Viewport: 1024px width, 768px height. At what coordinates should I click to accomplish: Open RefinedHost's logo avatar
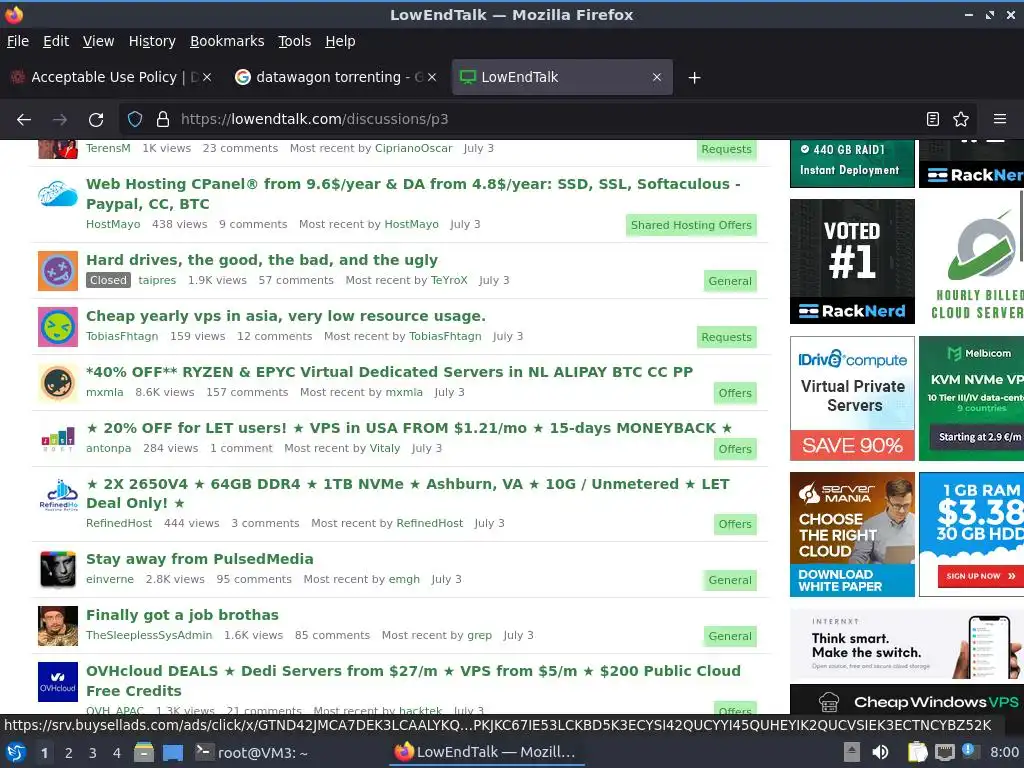[57, 496]
